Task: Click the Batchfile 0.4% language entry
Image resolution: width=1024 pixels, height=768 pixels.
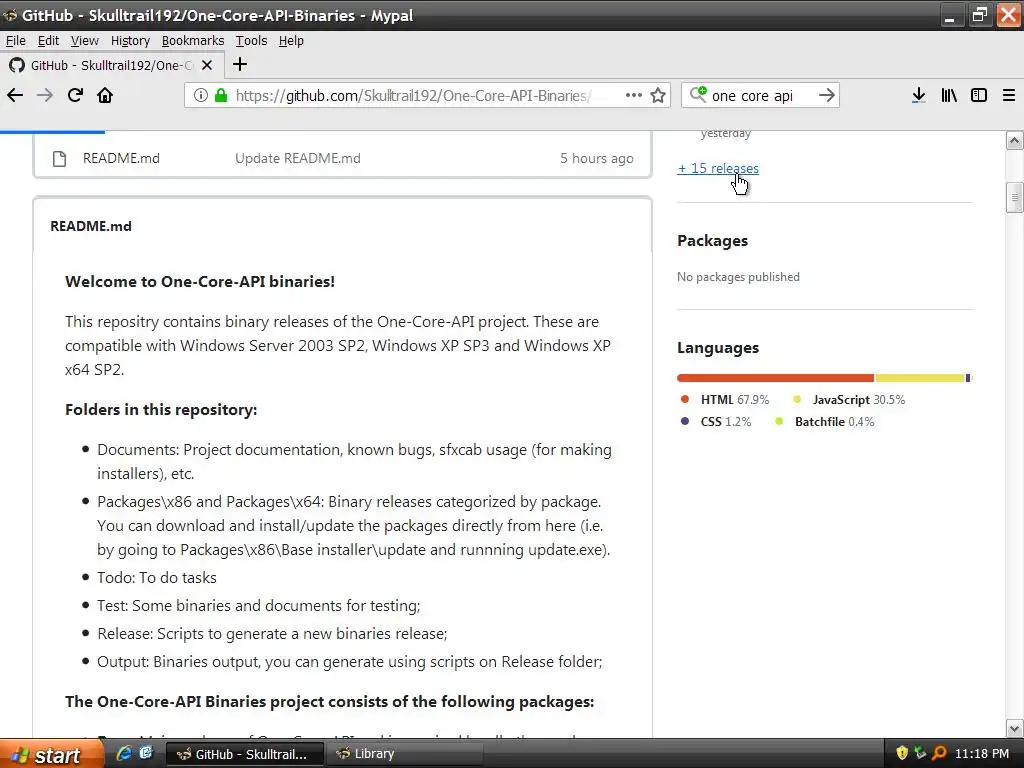Action: [825, 422]
